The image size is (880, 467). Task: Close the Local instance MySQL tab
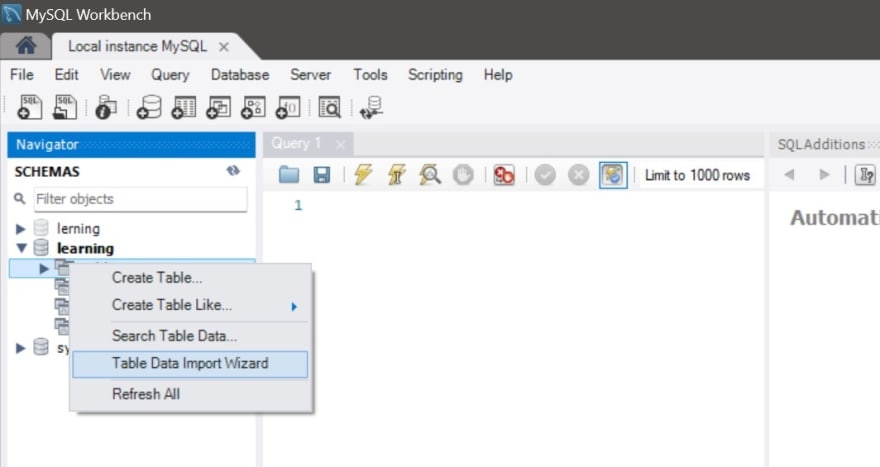click(x=224, y=47)
